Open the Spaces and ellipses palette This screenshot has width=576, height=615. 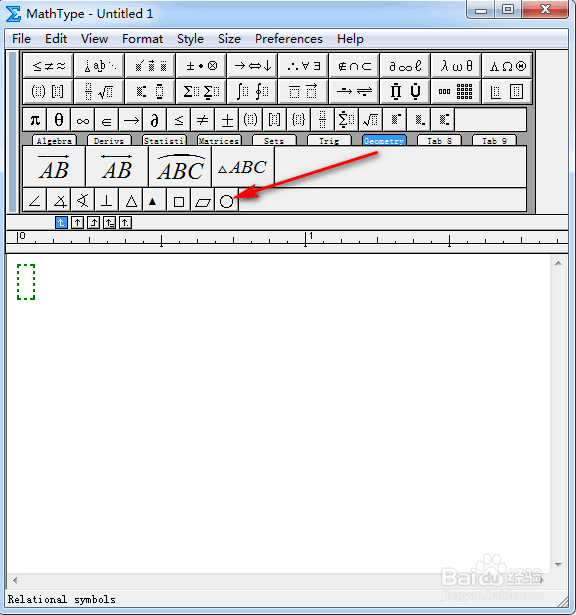click(99, 66)
